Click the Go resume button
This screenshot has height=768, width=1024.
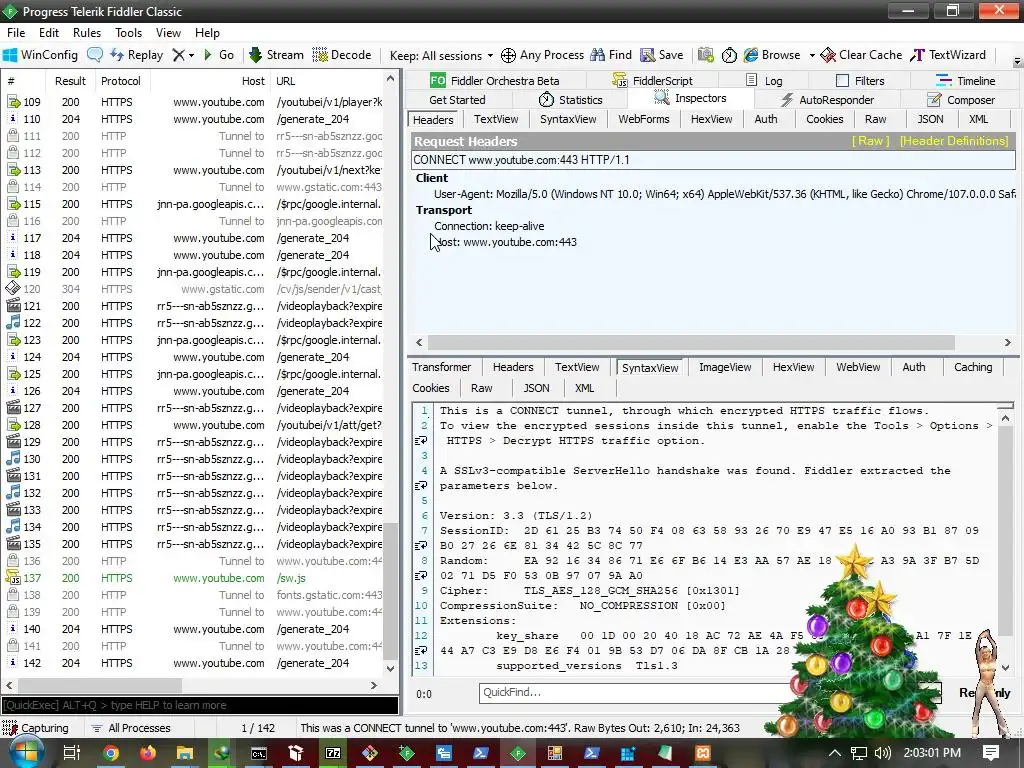(x=219, y=55)
